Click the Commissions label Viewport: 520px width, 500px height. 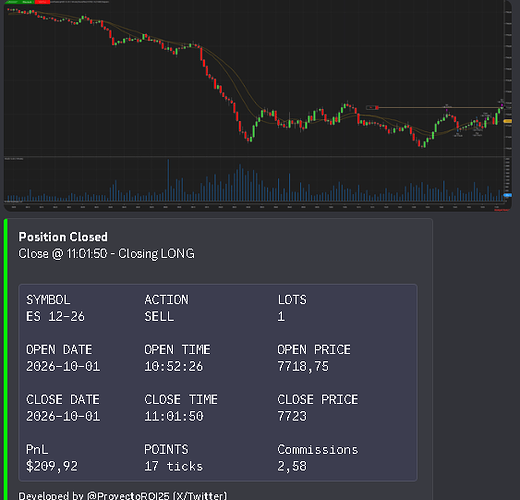point(318,449)
